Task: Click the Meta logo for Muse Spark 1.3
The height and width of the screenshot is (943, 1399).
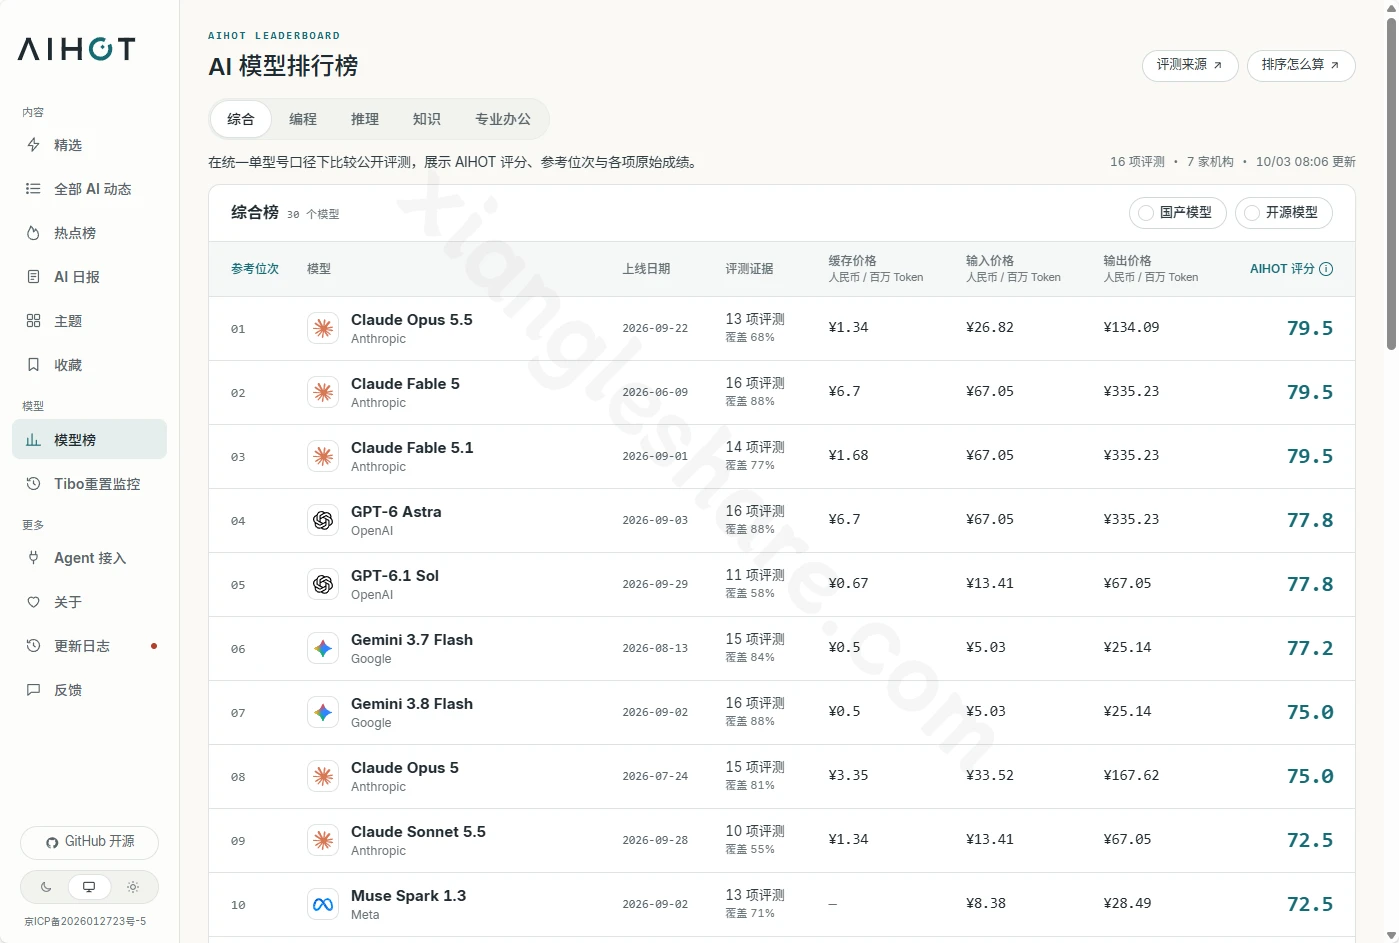Action: [323, 904]
